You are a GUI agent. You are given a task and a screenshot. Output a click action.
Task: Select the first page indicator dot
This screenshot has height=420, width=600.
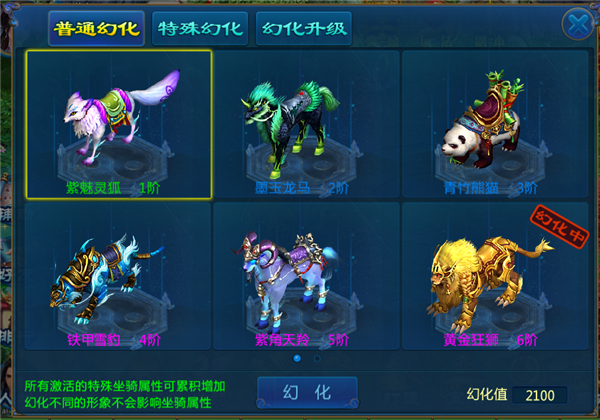[x=297, y=358]
